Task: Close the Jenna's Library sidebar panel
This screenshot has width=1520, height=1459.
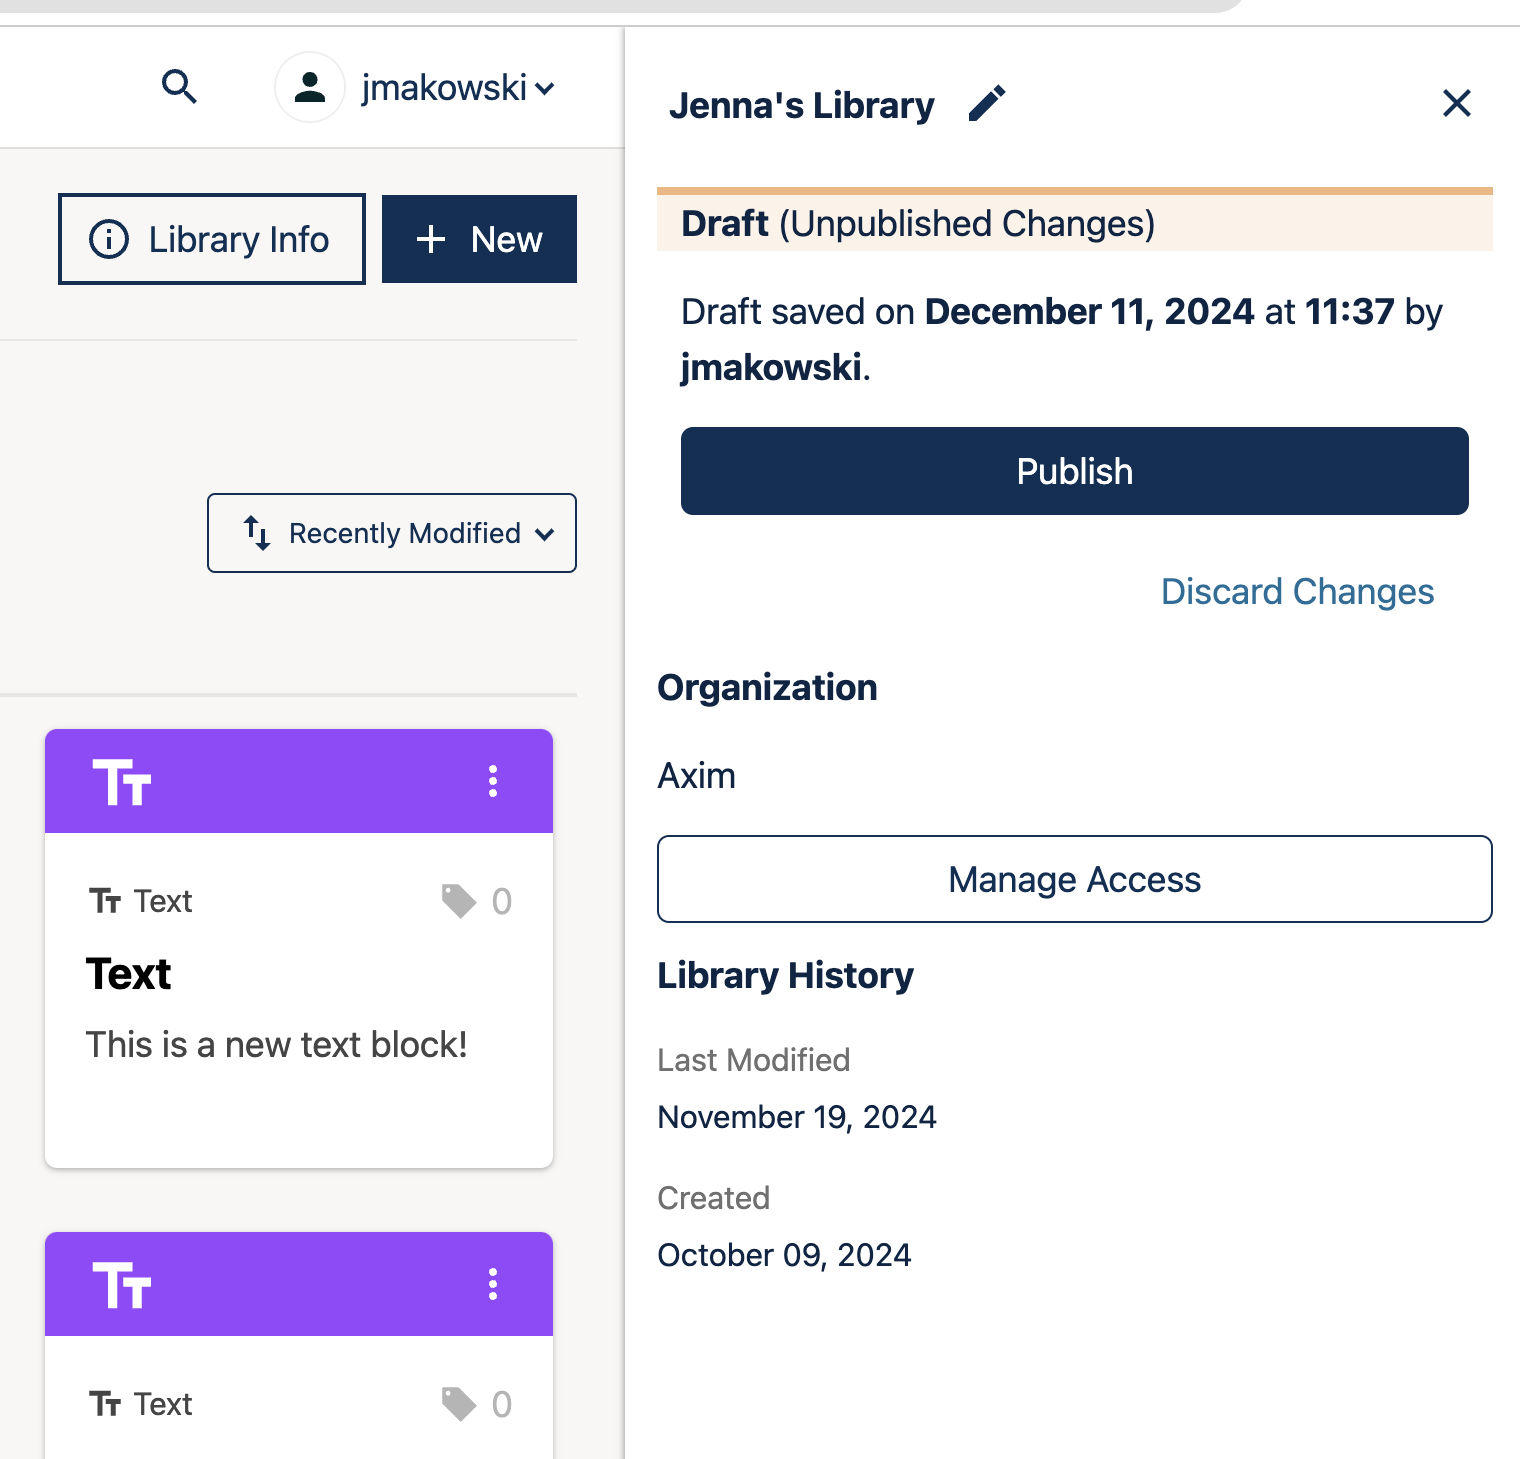Action: [1456, 103]
